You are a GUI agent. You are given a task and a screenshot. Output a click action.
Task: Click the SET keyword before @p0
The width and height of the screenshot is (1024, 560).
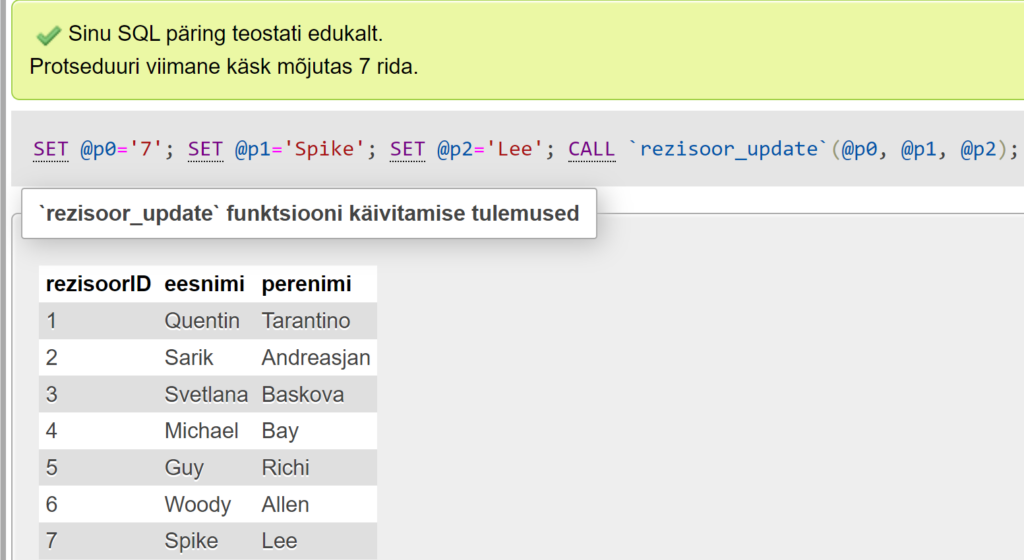[50, 150]
